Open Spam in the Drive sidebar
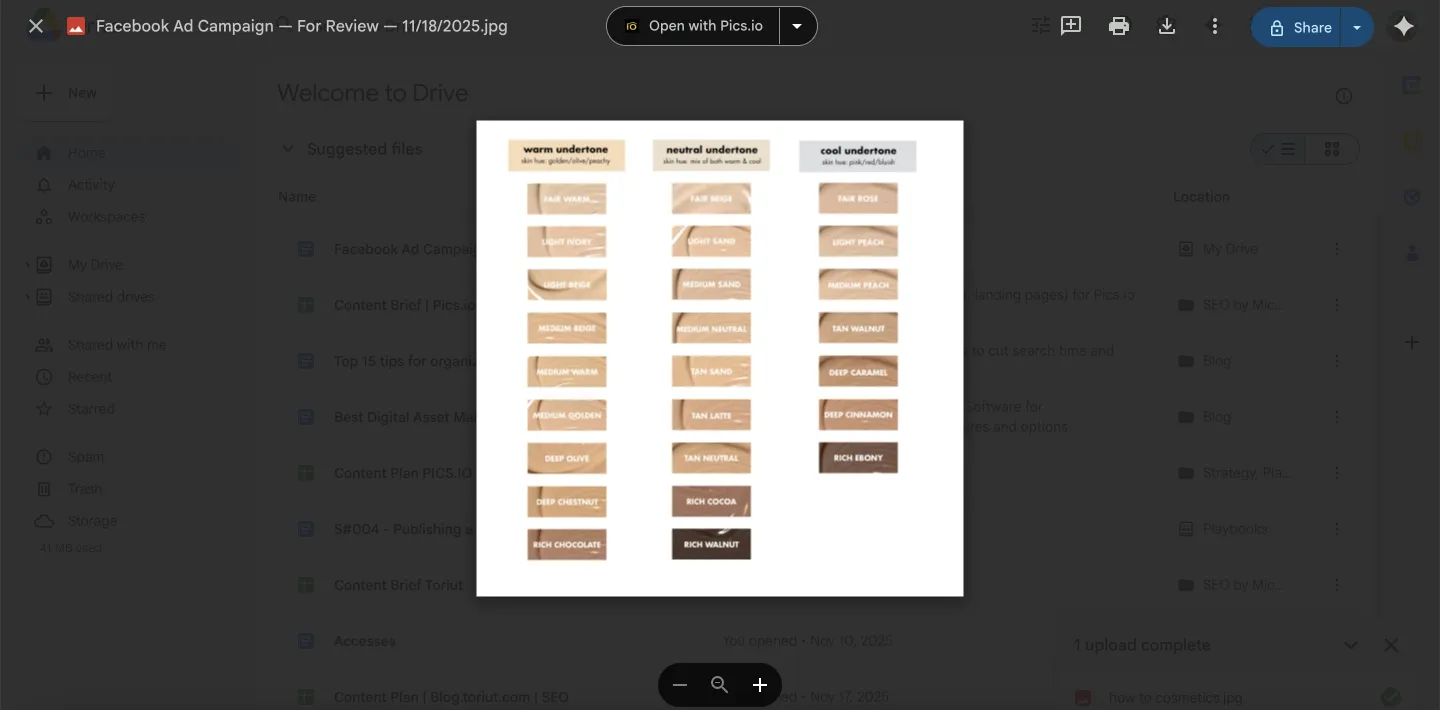This screenshot has width=1440, height=710. pos(85,457)
